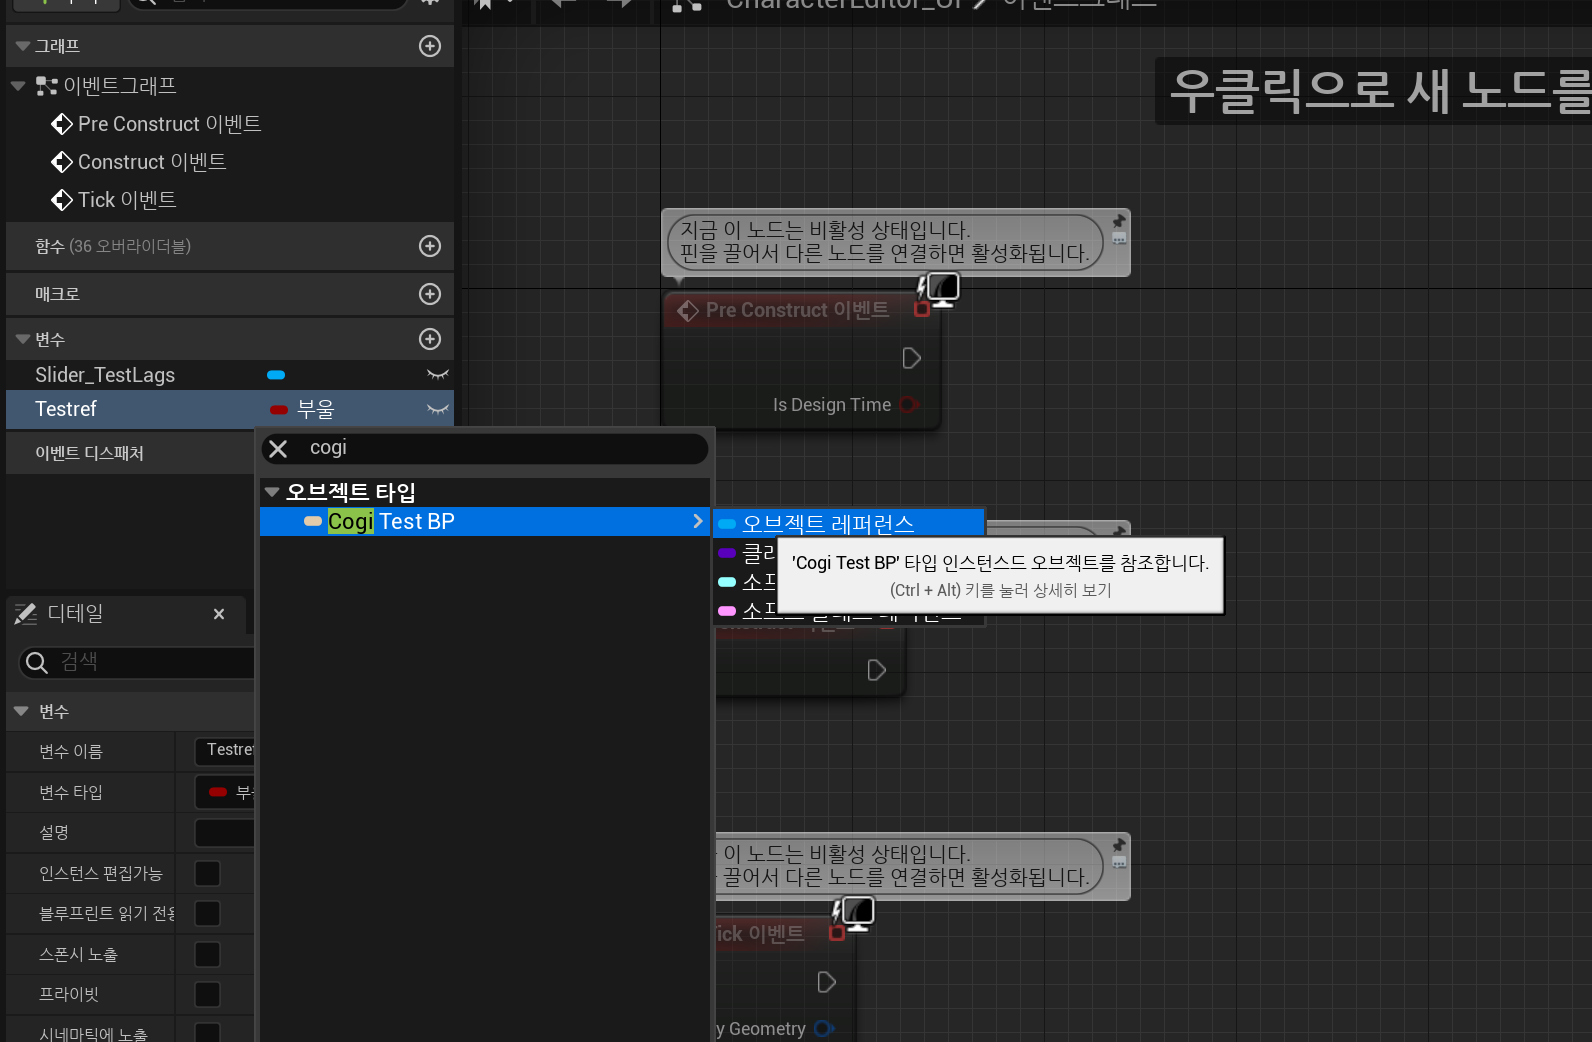Choose the cyan soft object reference option
Viewport: 1592px width, 1042px height.
(746, 581)
